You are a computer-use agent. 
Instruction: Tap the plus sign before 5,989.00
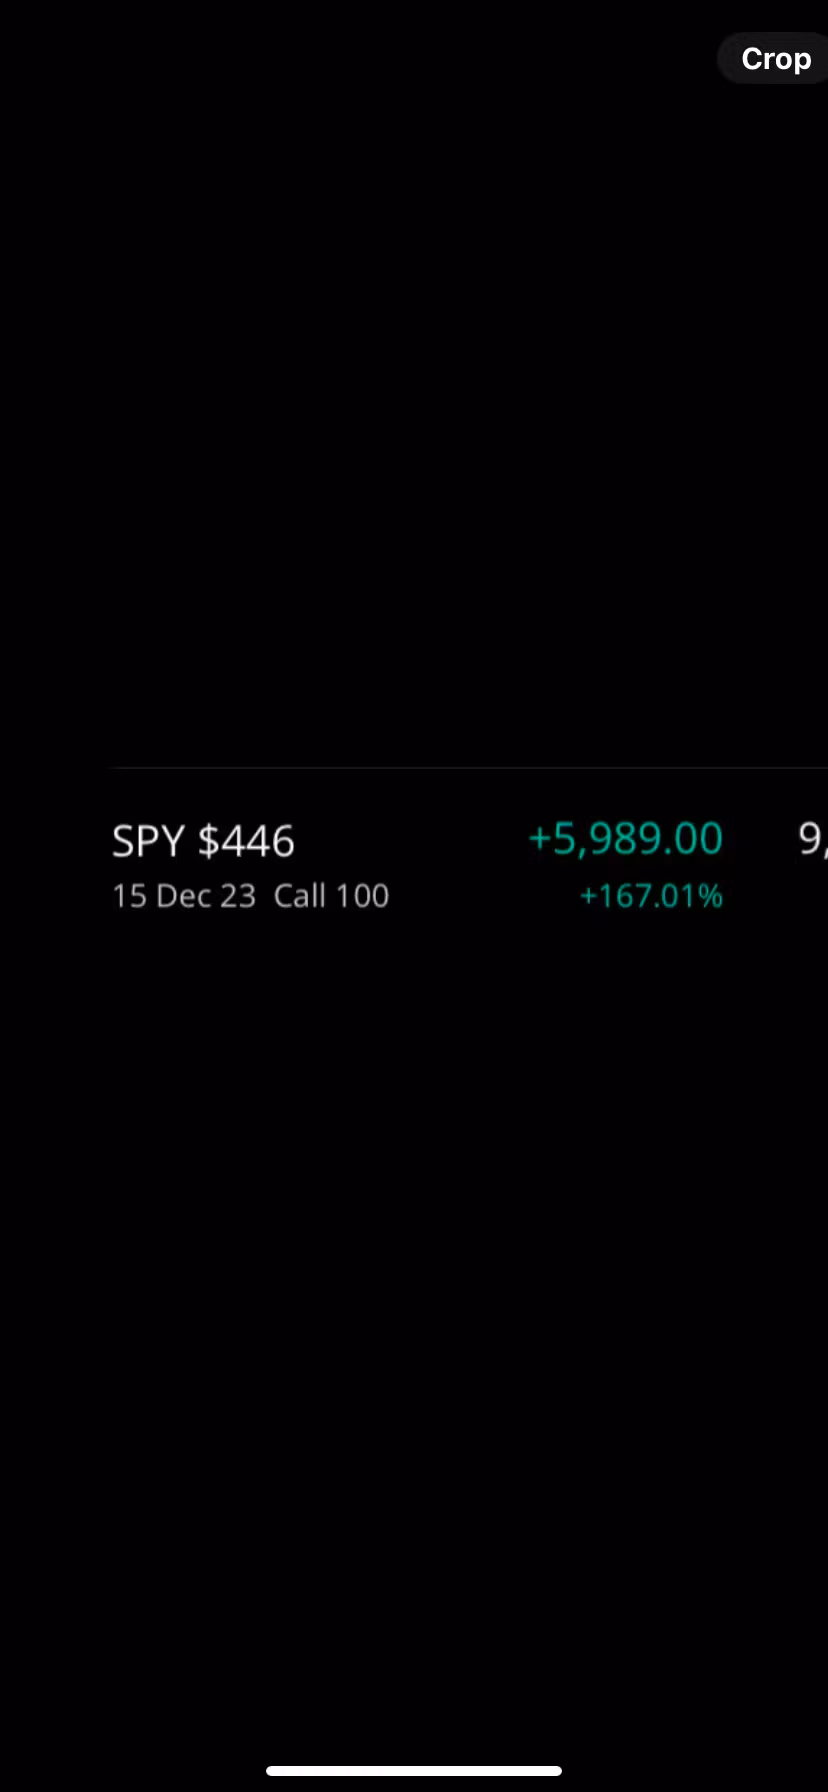point(539,839)
